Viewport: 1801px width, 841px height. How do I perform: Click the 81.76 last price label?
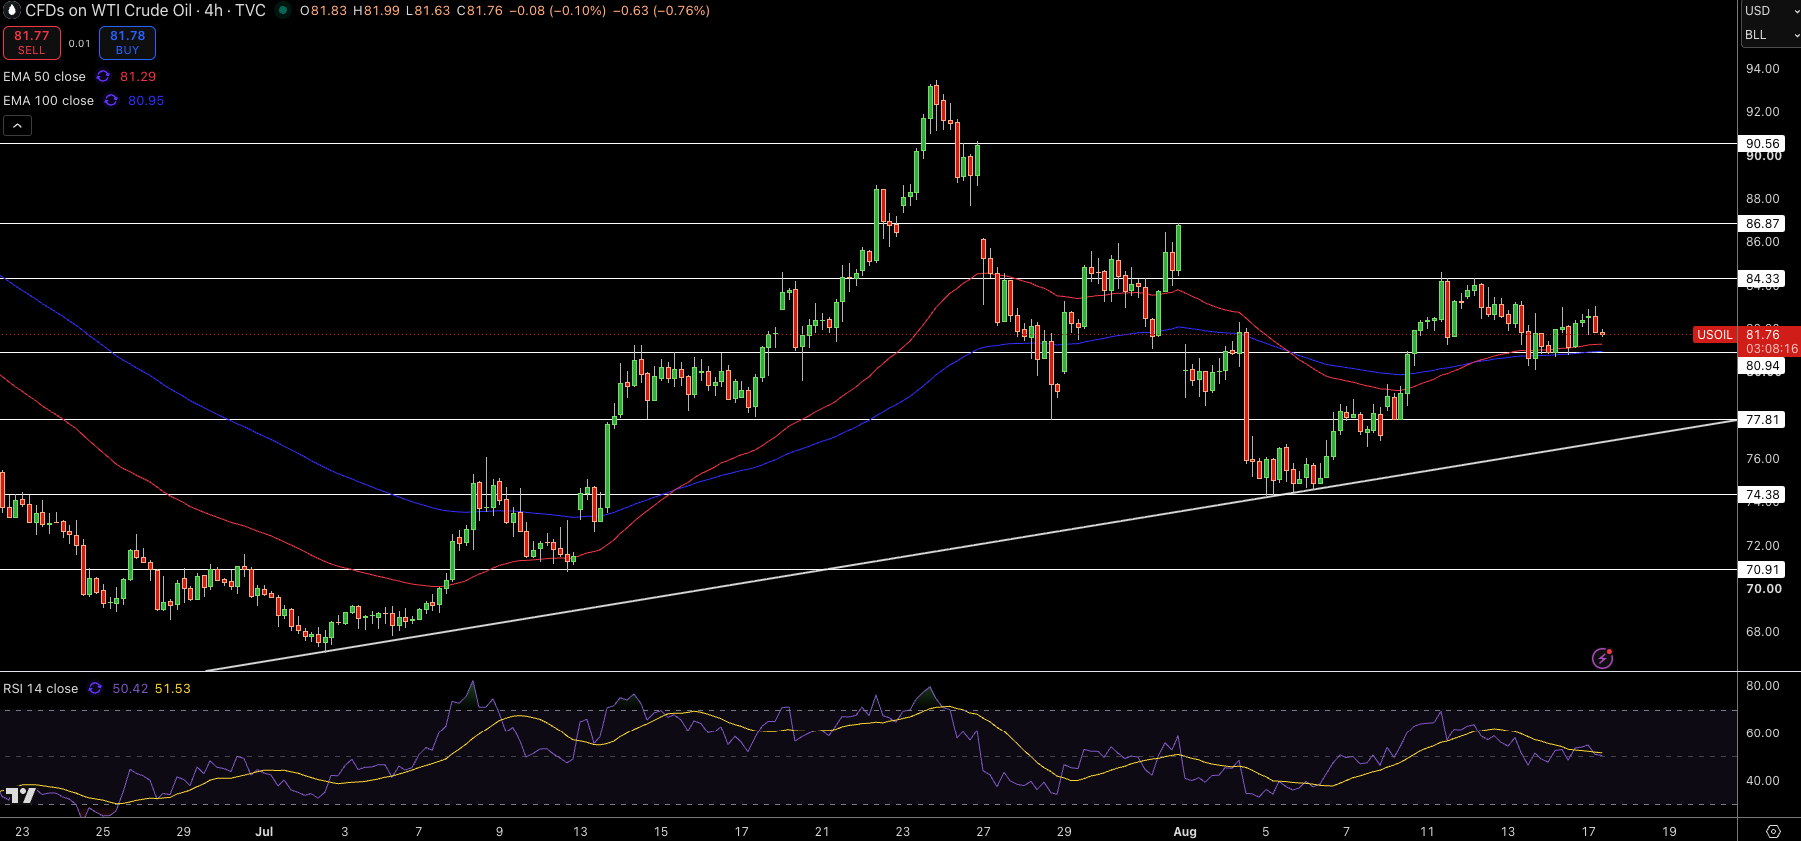tap(1762, 334)
